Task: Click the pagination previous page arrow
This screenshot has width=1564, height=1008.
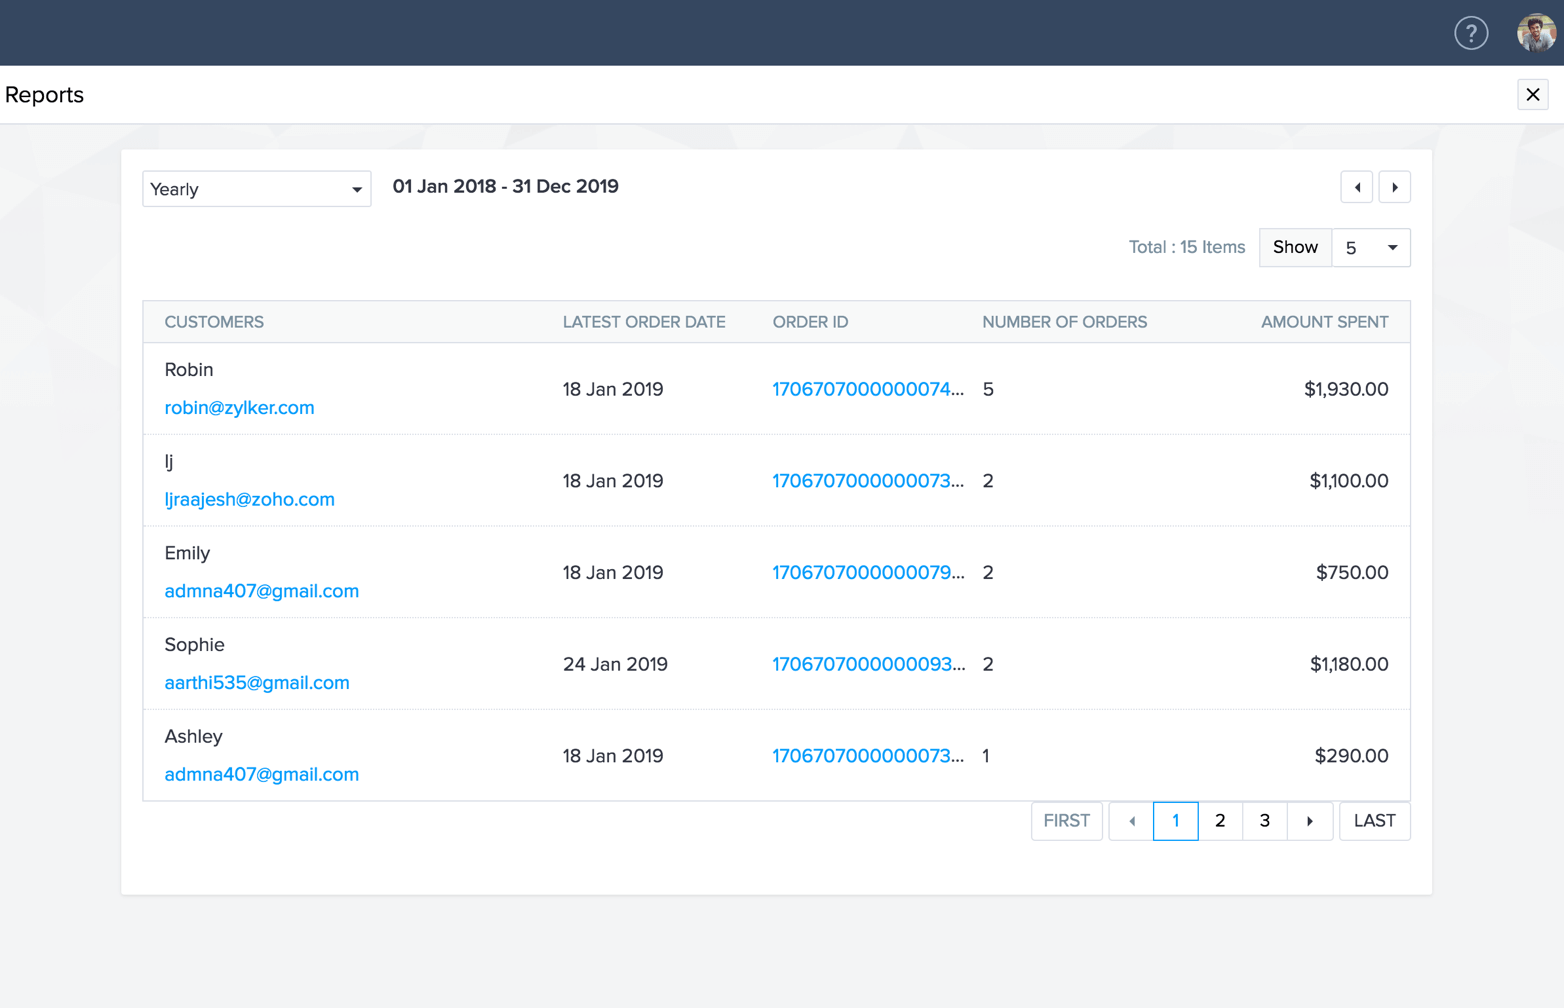Action: coord(1131,821)
